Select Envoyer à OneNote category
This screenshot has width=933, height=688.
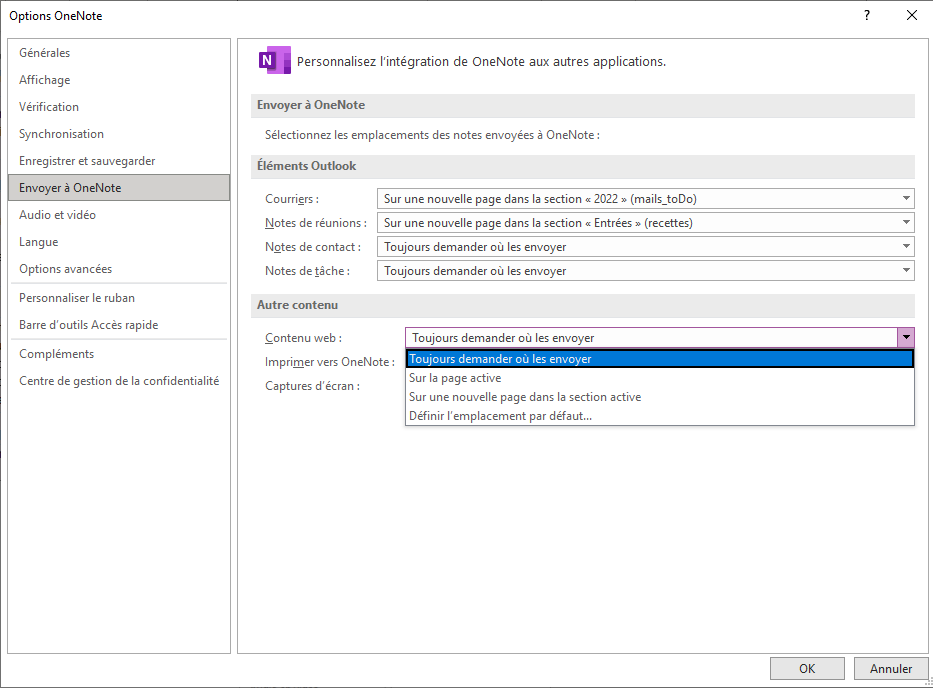[x=119, y=187]
